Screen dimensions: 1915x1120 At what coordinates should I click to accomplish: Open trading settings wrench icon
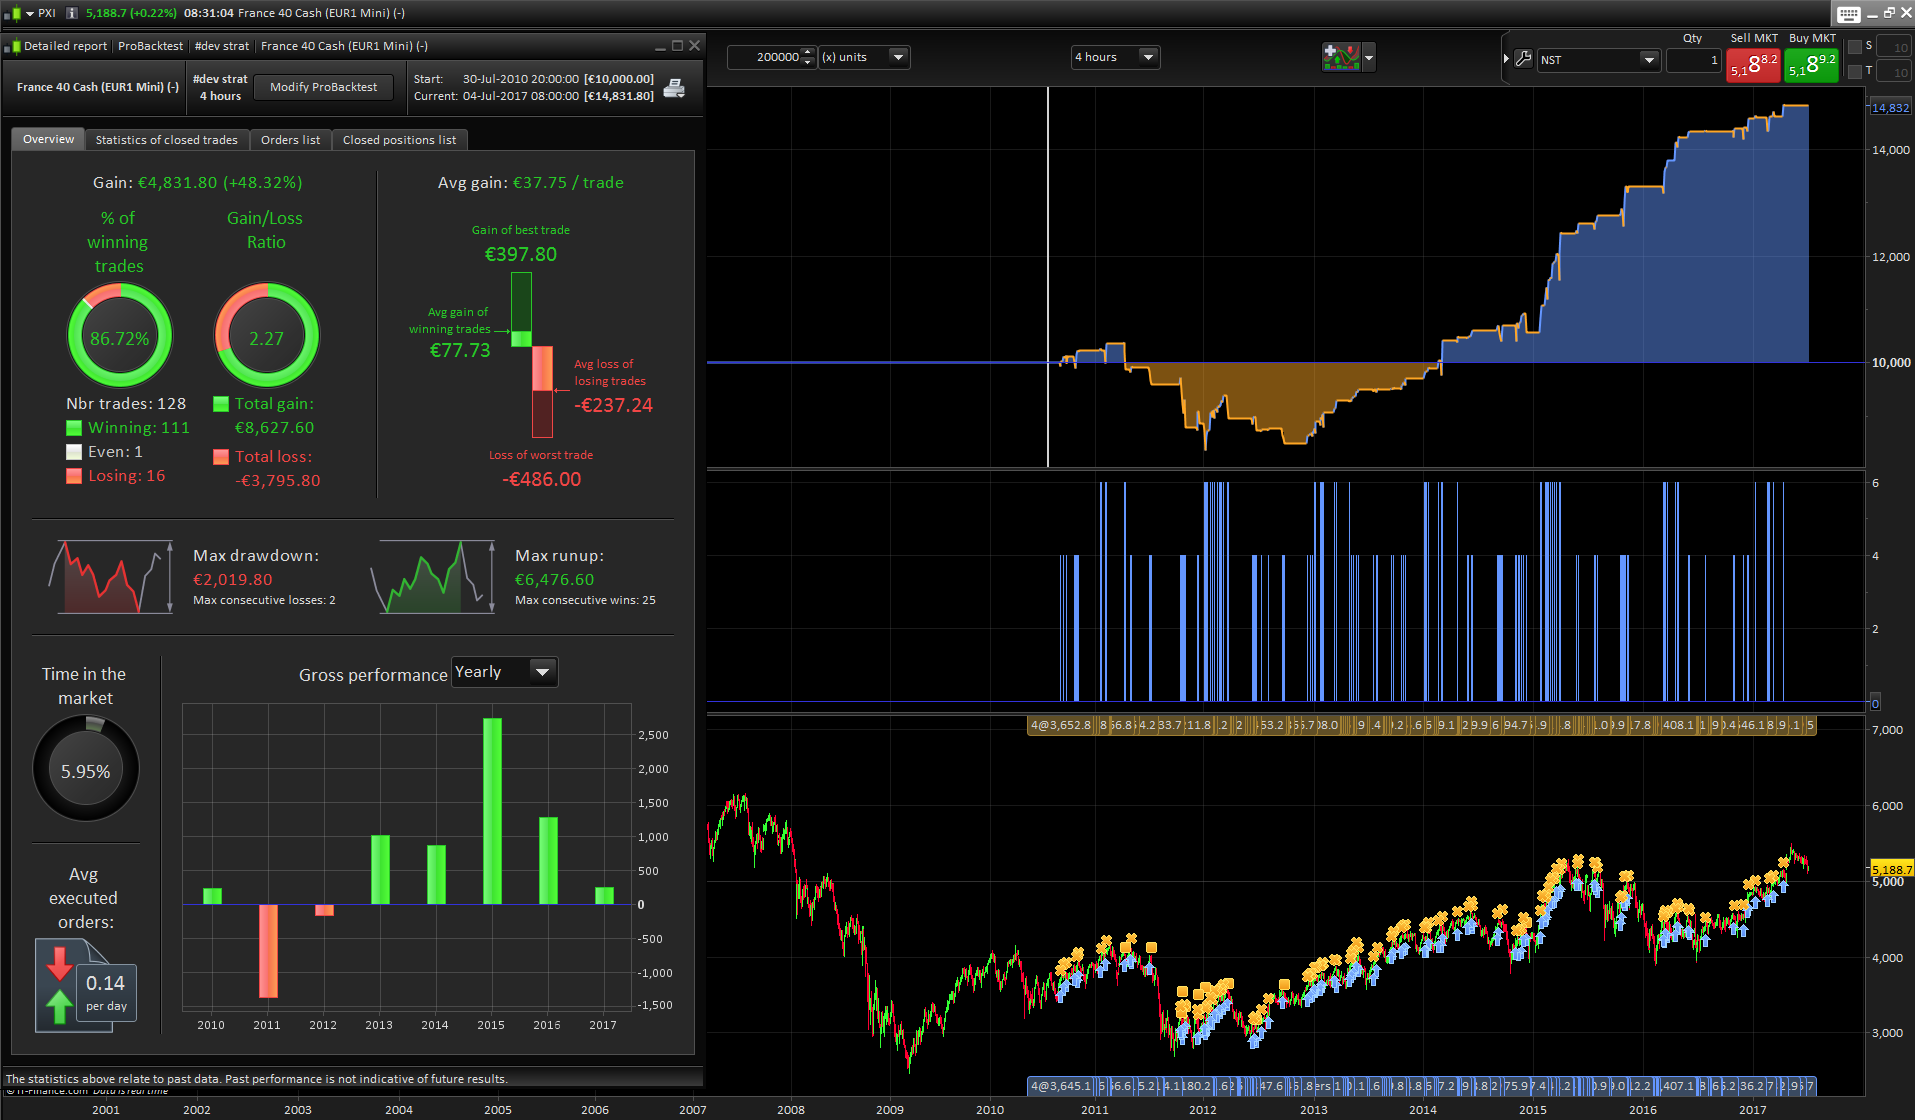1523,59
